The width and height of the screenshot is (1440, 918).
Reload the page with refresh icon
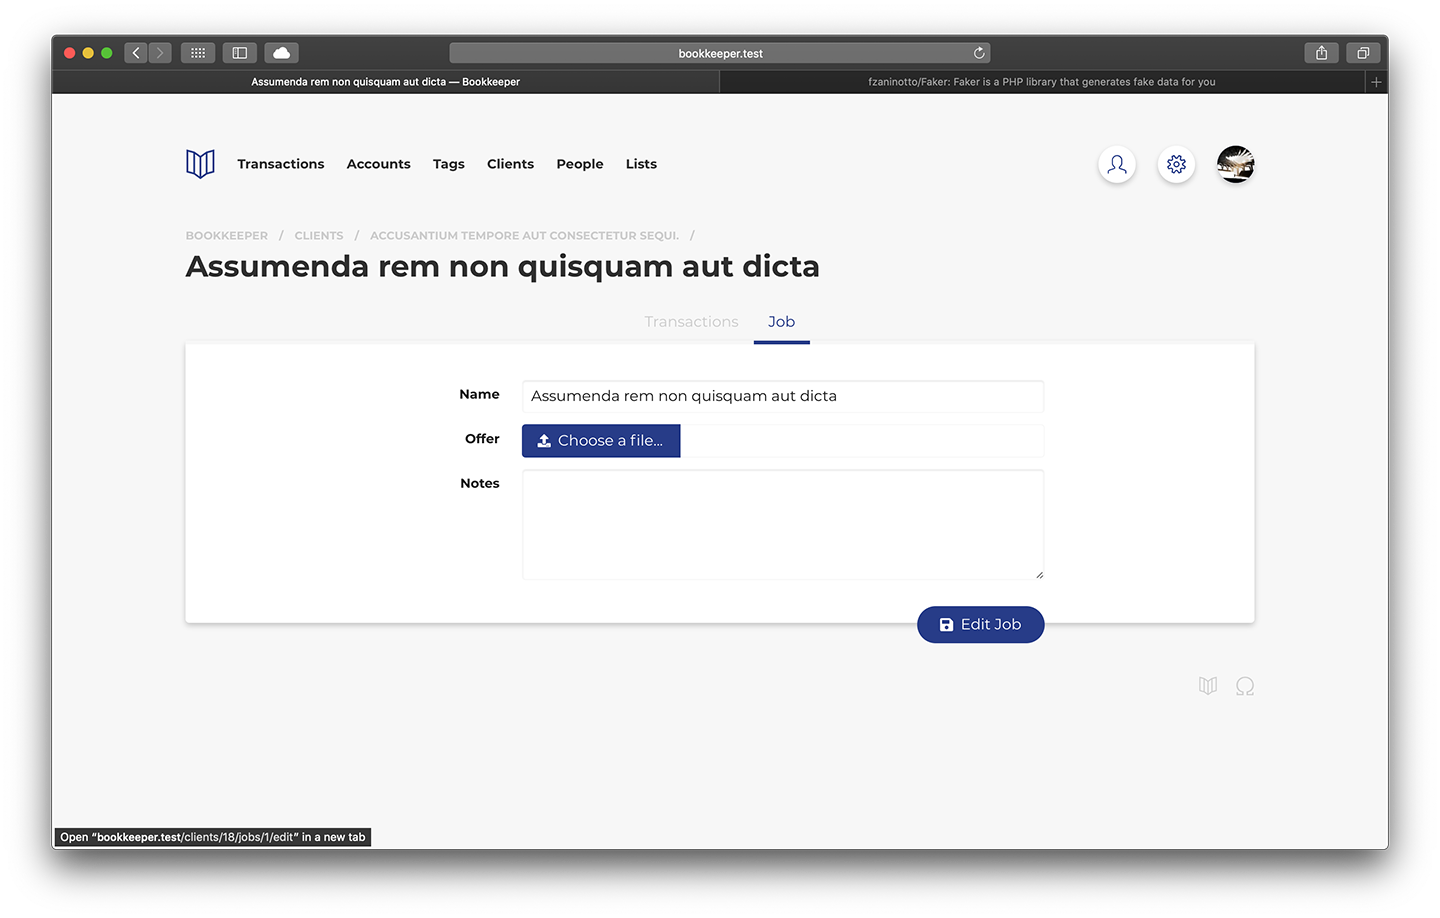(x=979, y=53)
